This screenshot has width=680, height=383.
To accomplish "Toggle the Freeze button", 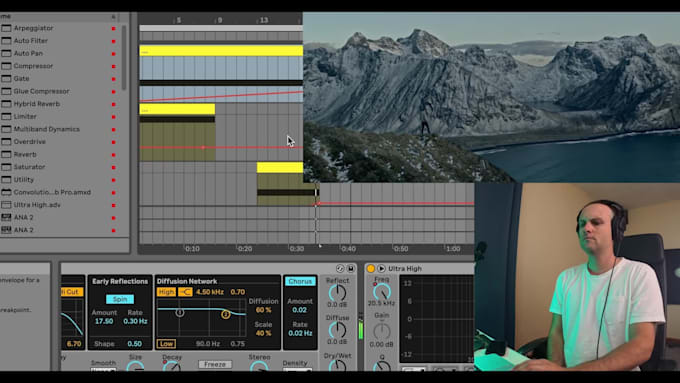I will tap(215, 364).
